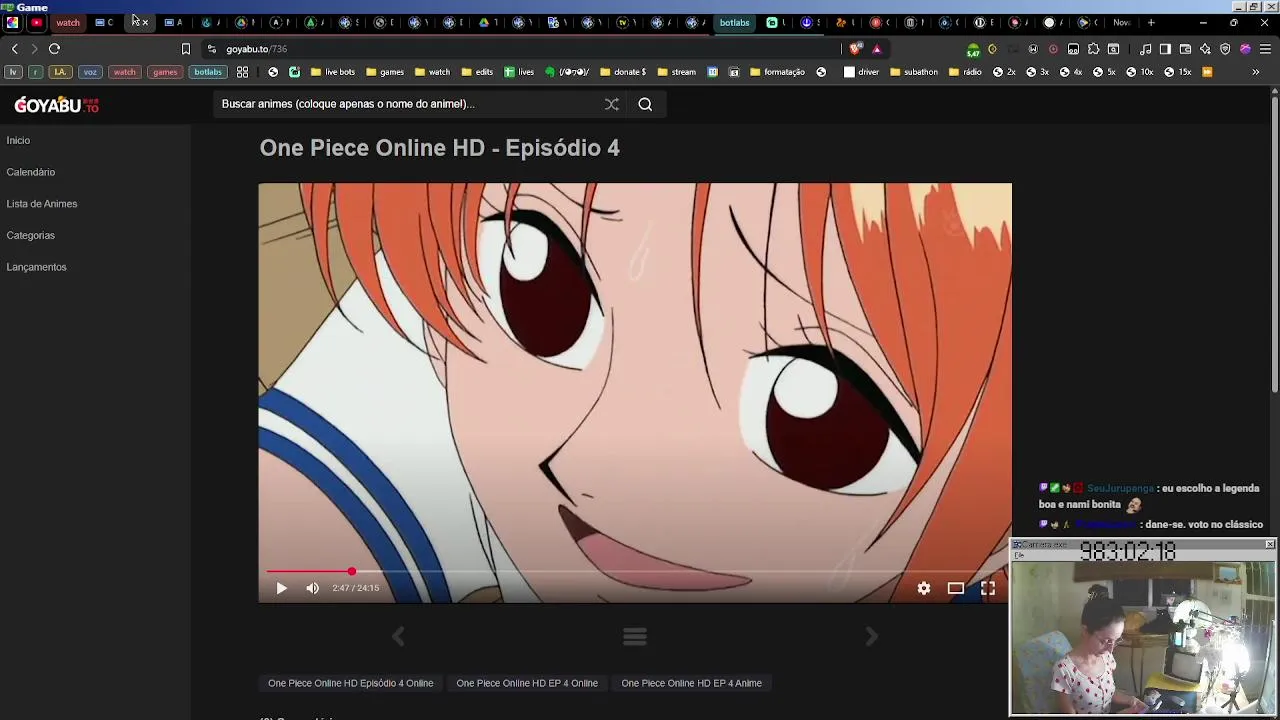Viewport: 1280px width, 720px height.
Task: Open the 'games' bookmark chip
Action: pos(165,72)
